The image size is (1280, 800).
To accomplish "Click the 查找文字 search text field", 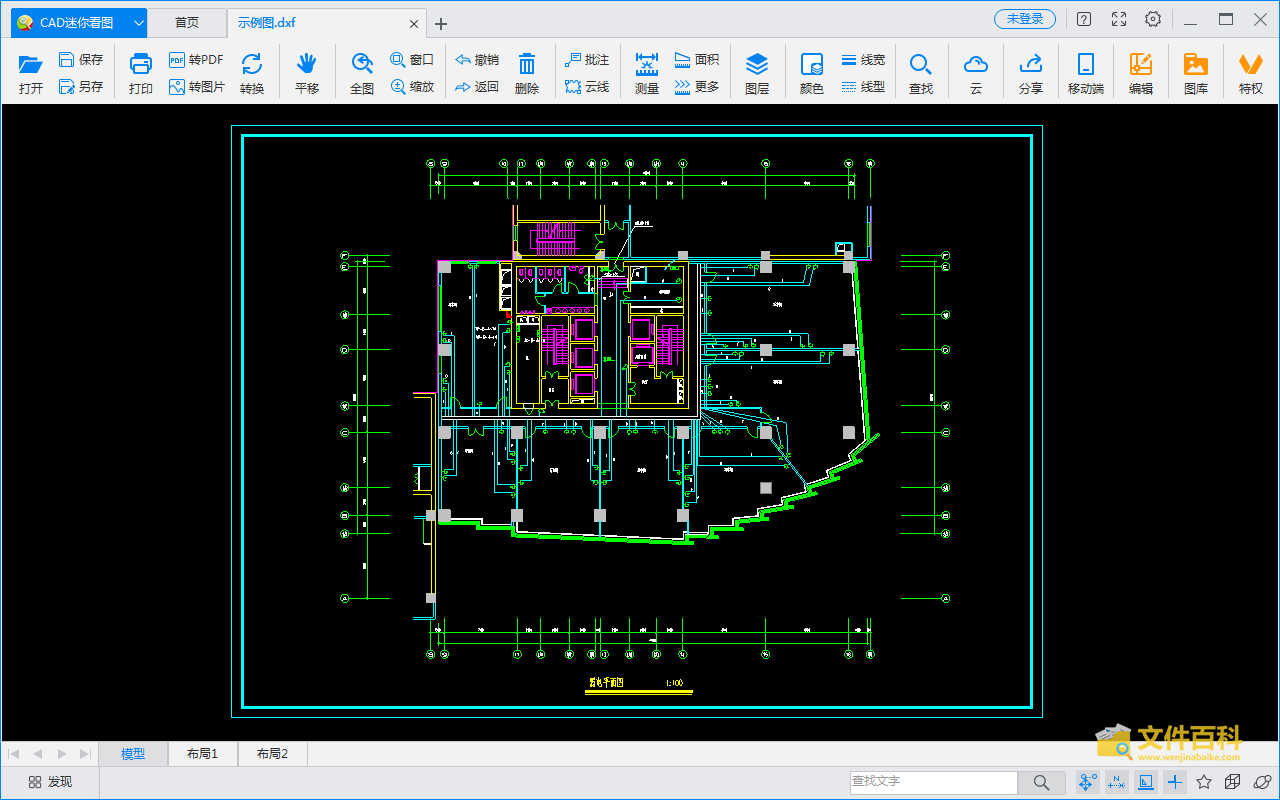I will [933, 782].
